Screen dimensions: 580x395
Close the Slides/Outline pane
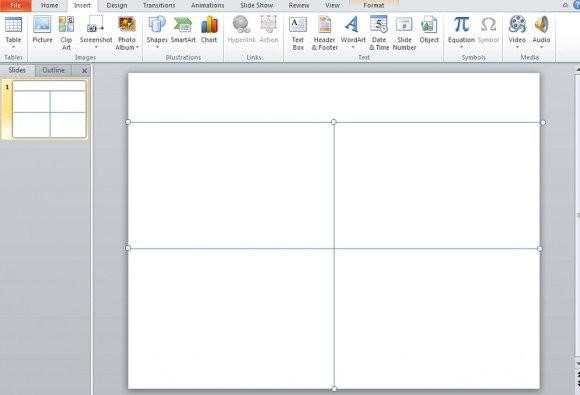84,70
